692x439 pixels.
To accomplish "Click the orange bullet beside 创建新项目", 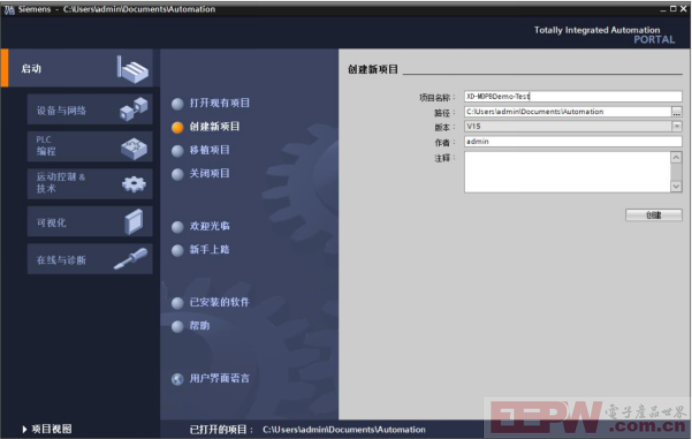I will [x=177, y=127].
